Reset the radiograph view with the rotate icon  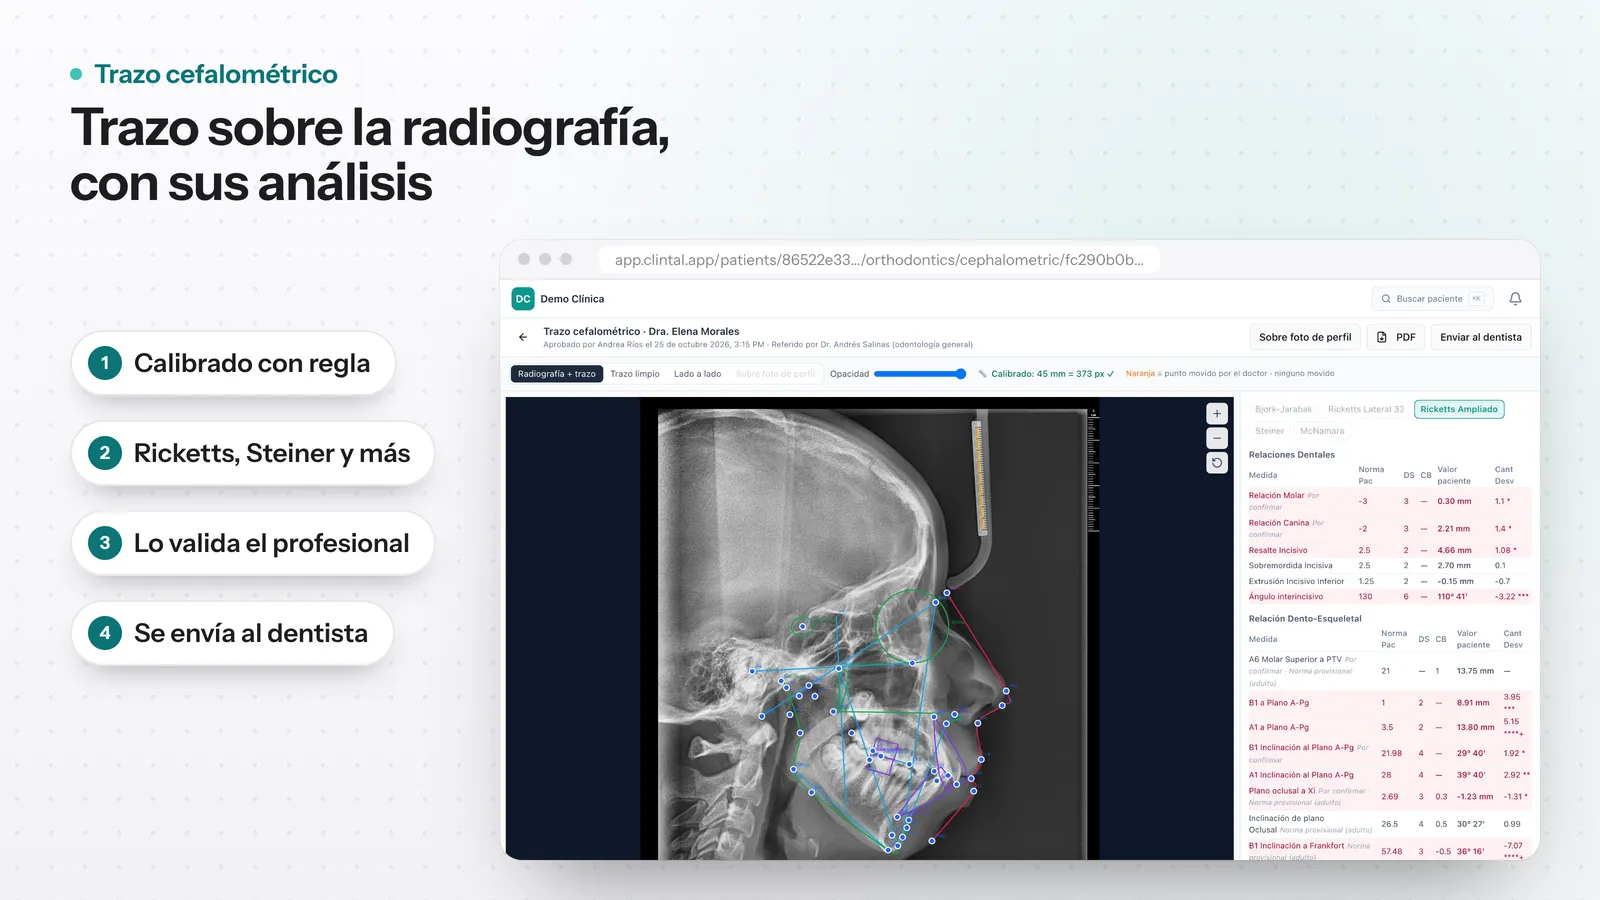click(1217, 463)
